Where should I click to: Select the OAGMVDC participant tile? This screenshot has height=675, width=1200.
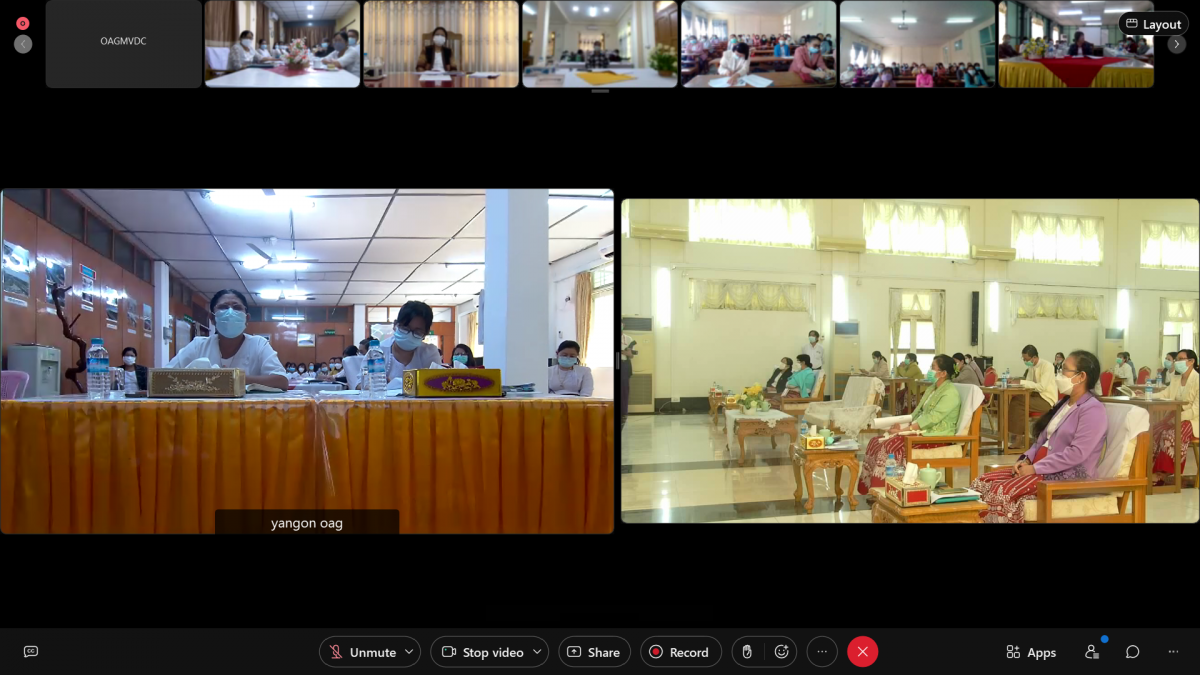(x=123, y=43)
